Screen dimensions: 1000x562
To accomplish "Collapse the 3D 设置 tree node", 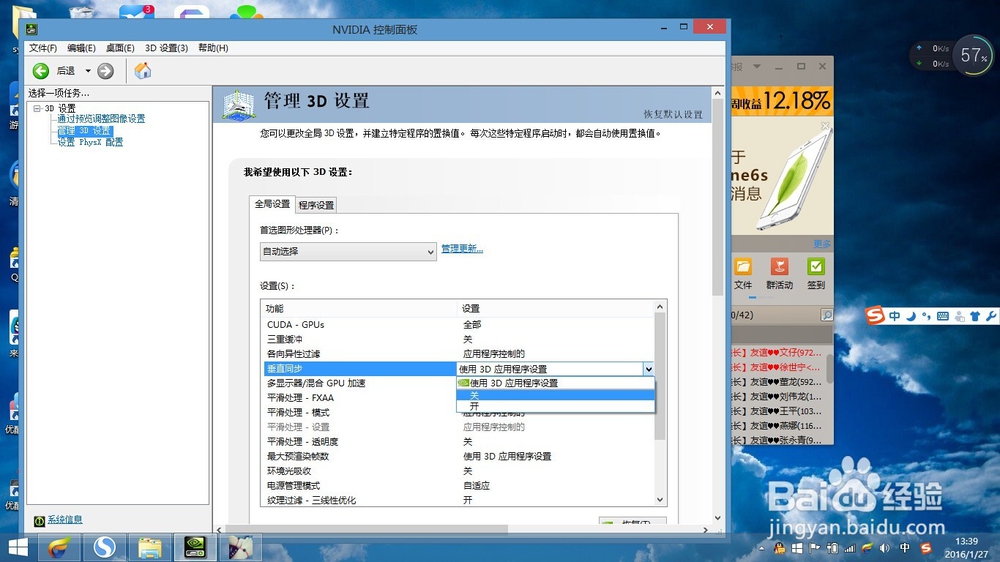I will 37,108.
